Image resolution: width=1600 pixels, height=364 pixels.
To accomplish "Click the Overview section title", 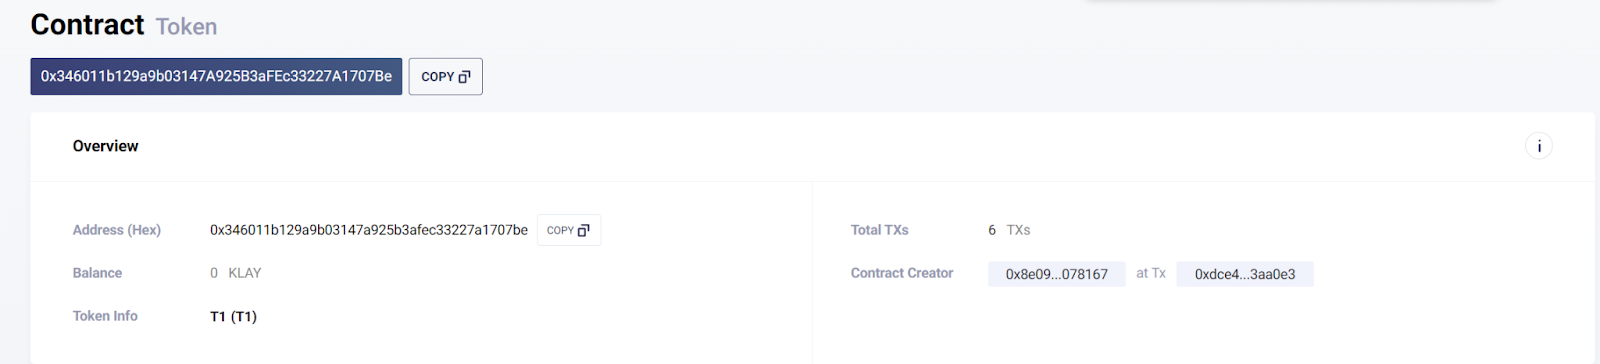I will coord(105,146).
